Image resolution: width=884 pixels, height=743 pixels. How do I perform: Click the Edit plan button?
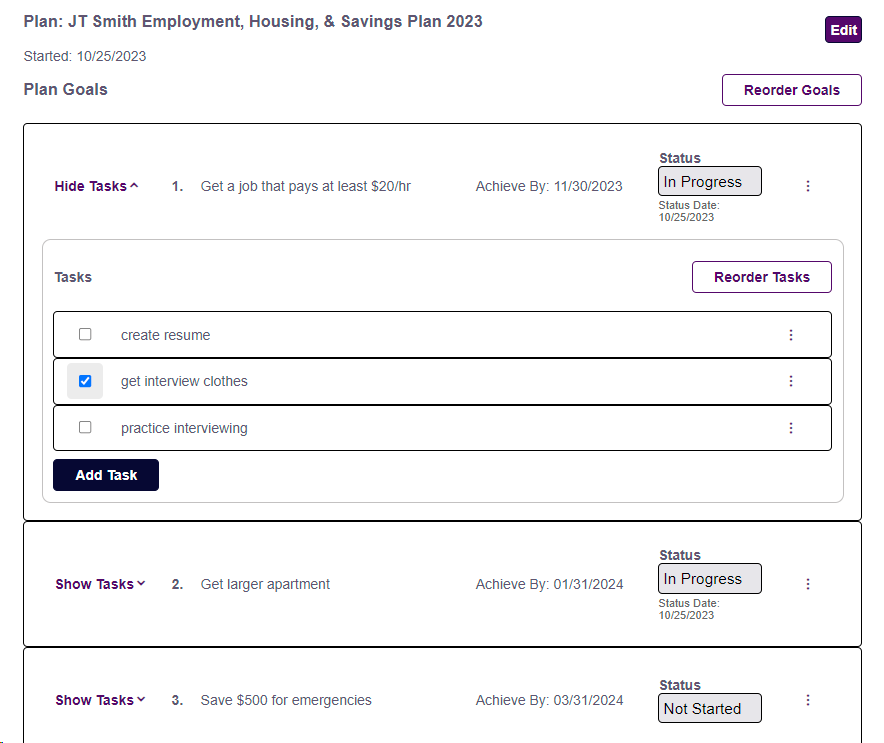[x=844, y=30]
